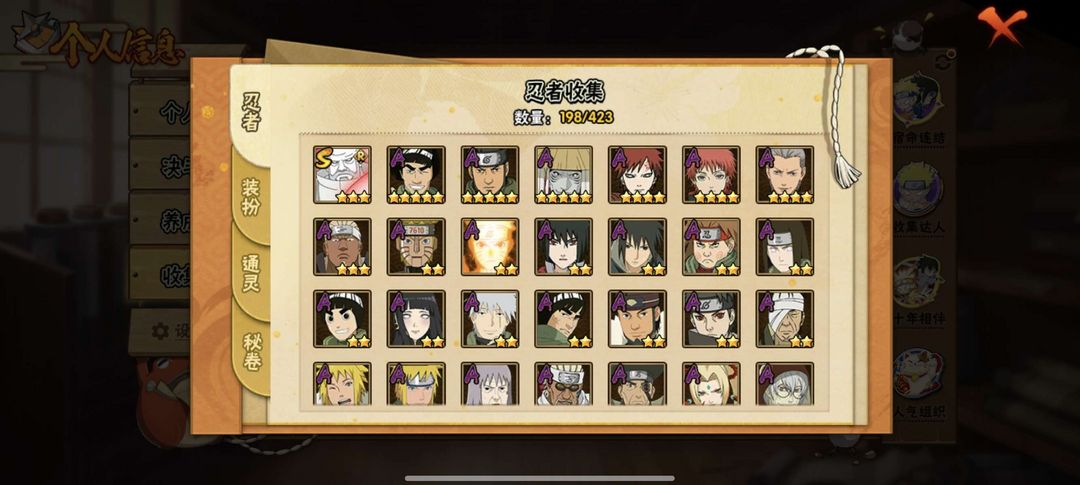Choose the dark-skinned ninja with sunglasses portrait
This screenshot has height=485, width=1080.
click(x=563, y=384)
